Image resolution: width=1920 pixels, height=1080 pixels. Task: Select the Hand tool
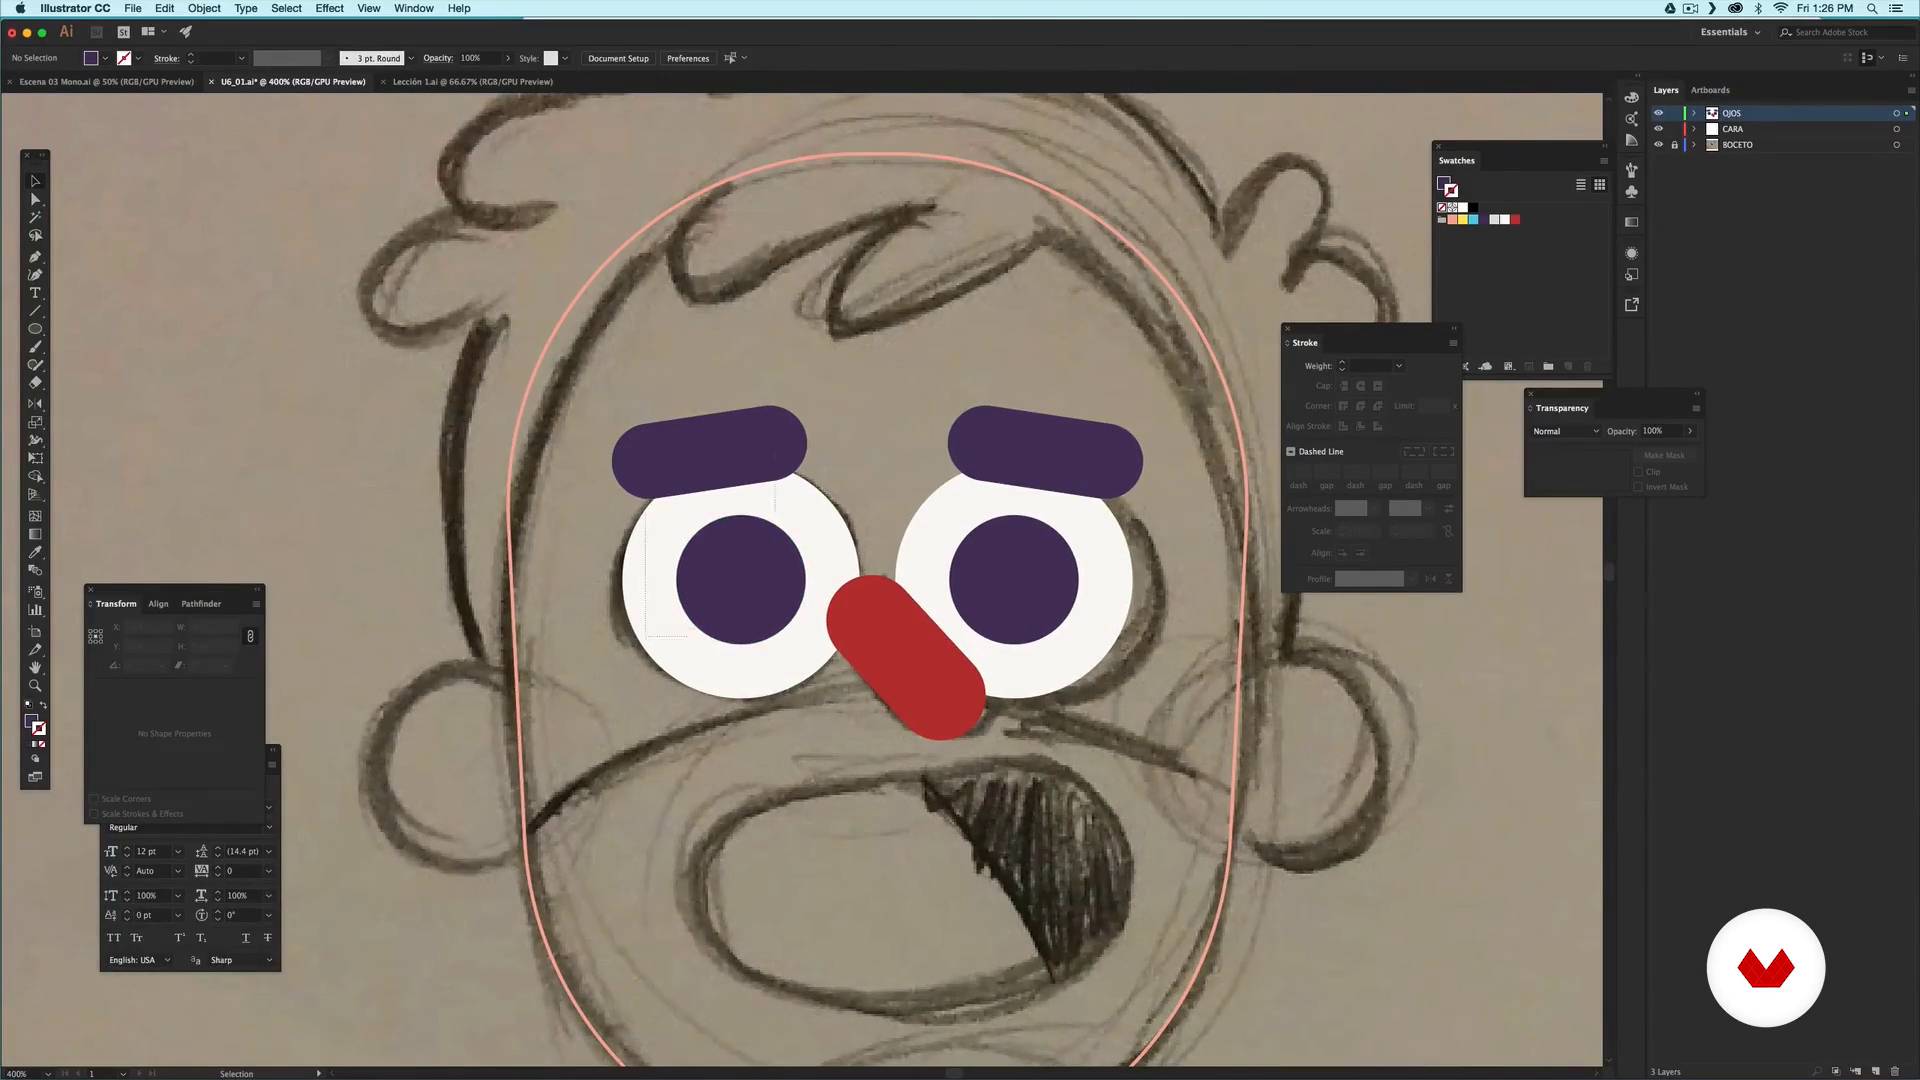35,667
